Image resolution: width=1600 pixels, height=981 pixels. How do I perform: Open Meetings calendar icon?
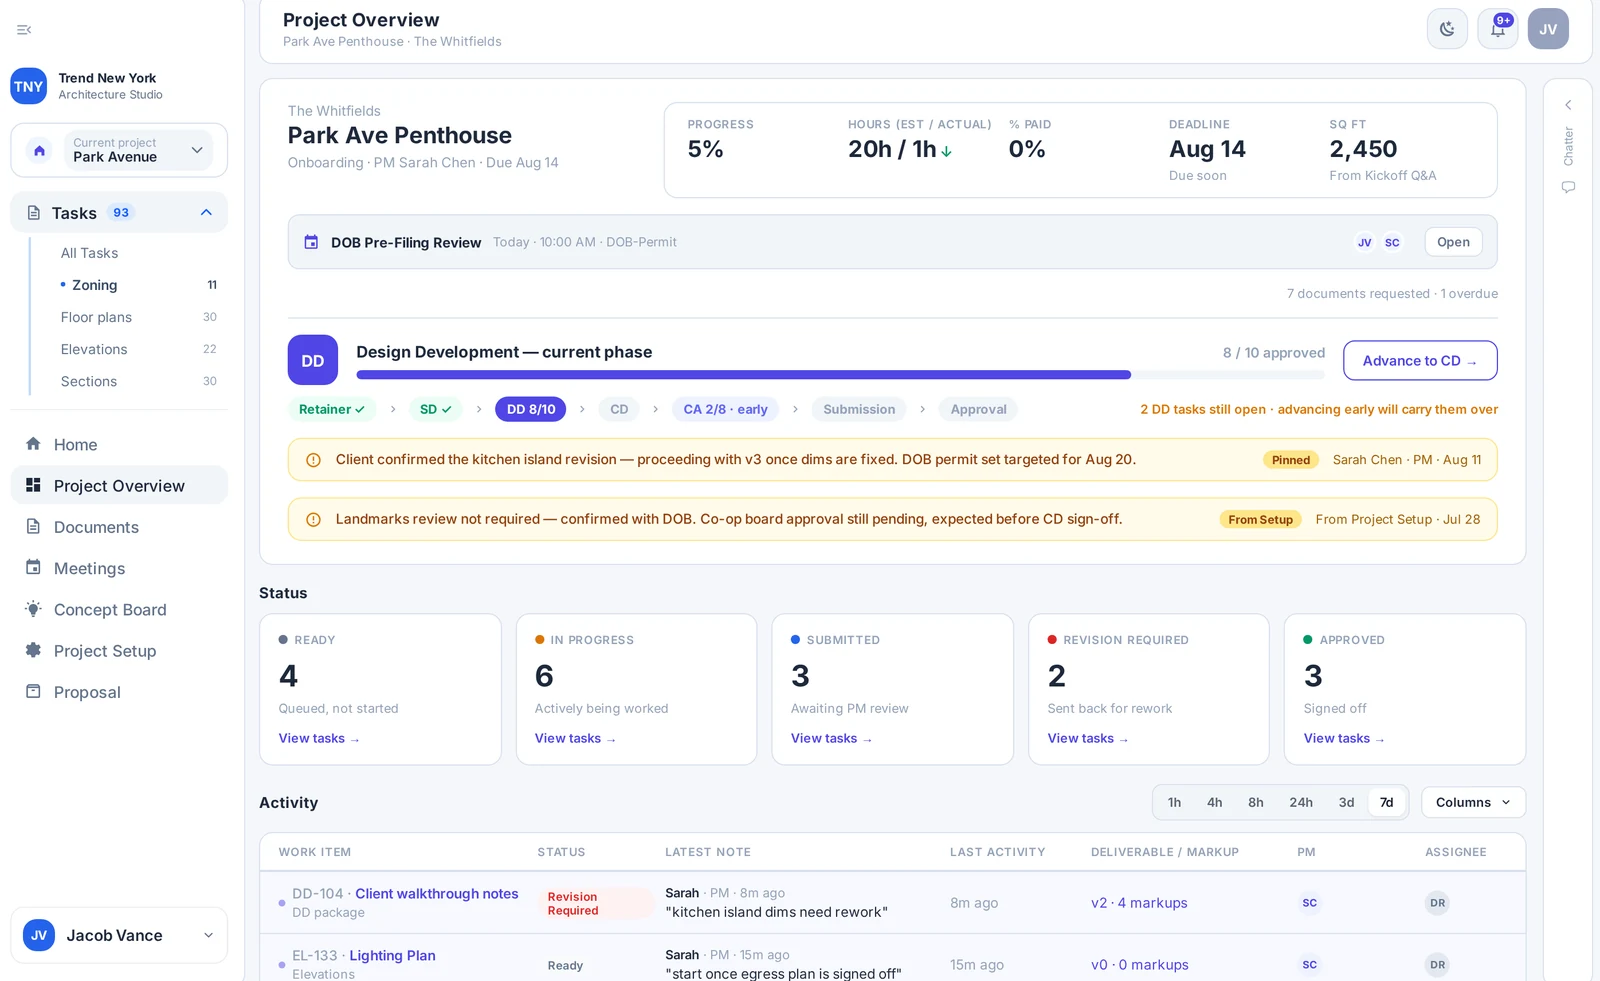[33, 567]
